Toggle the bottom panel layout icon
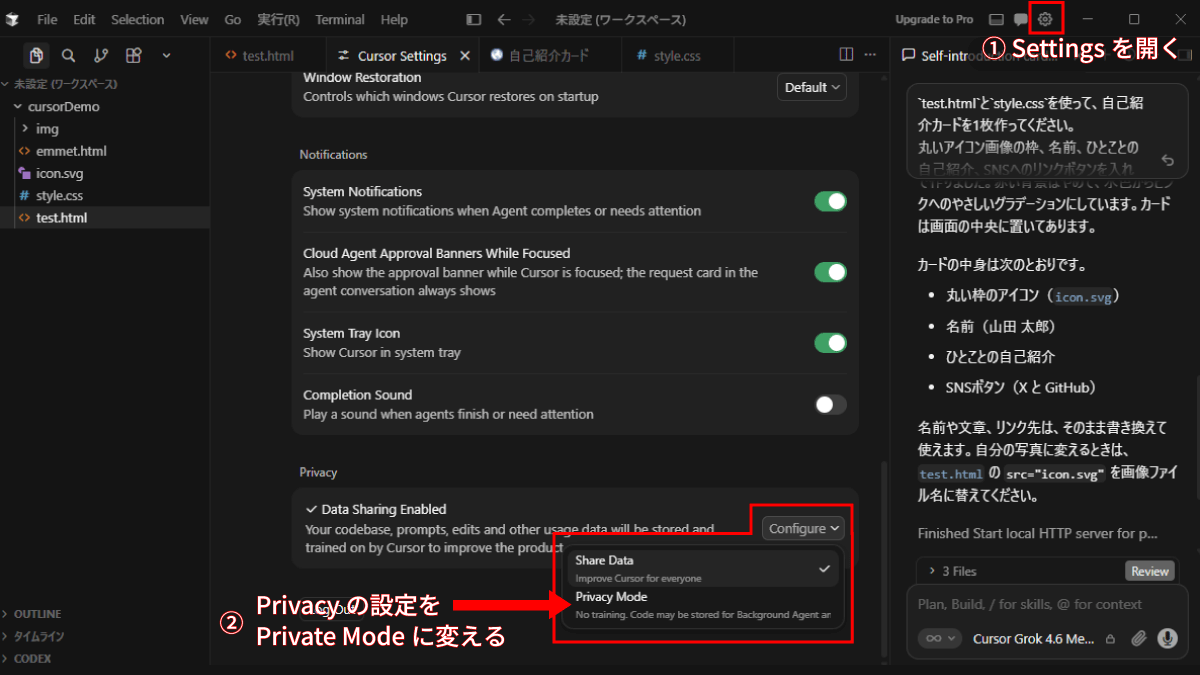 click(996, 19)
